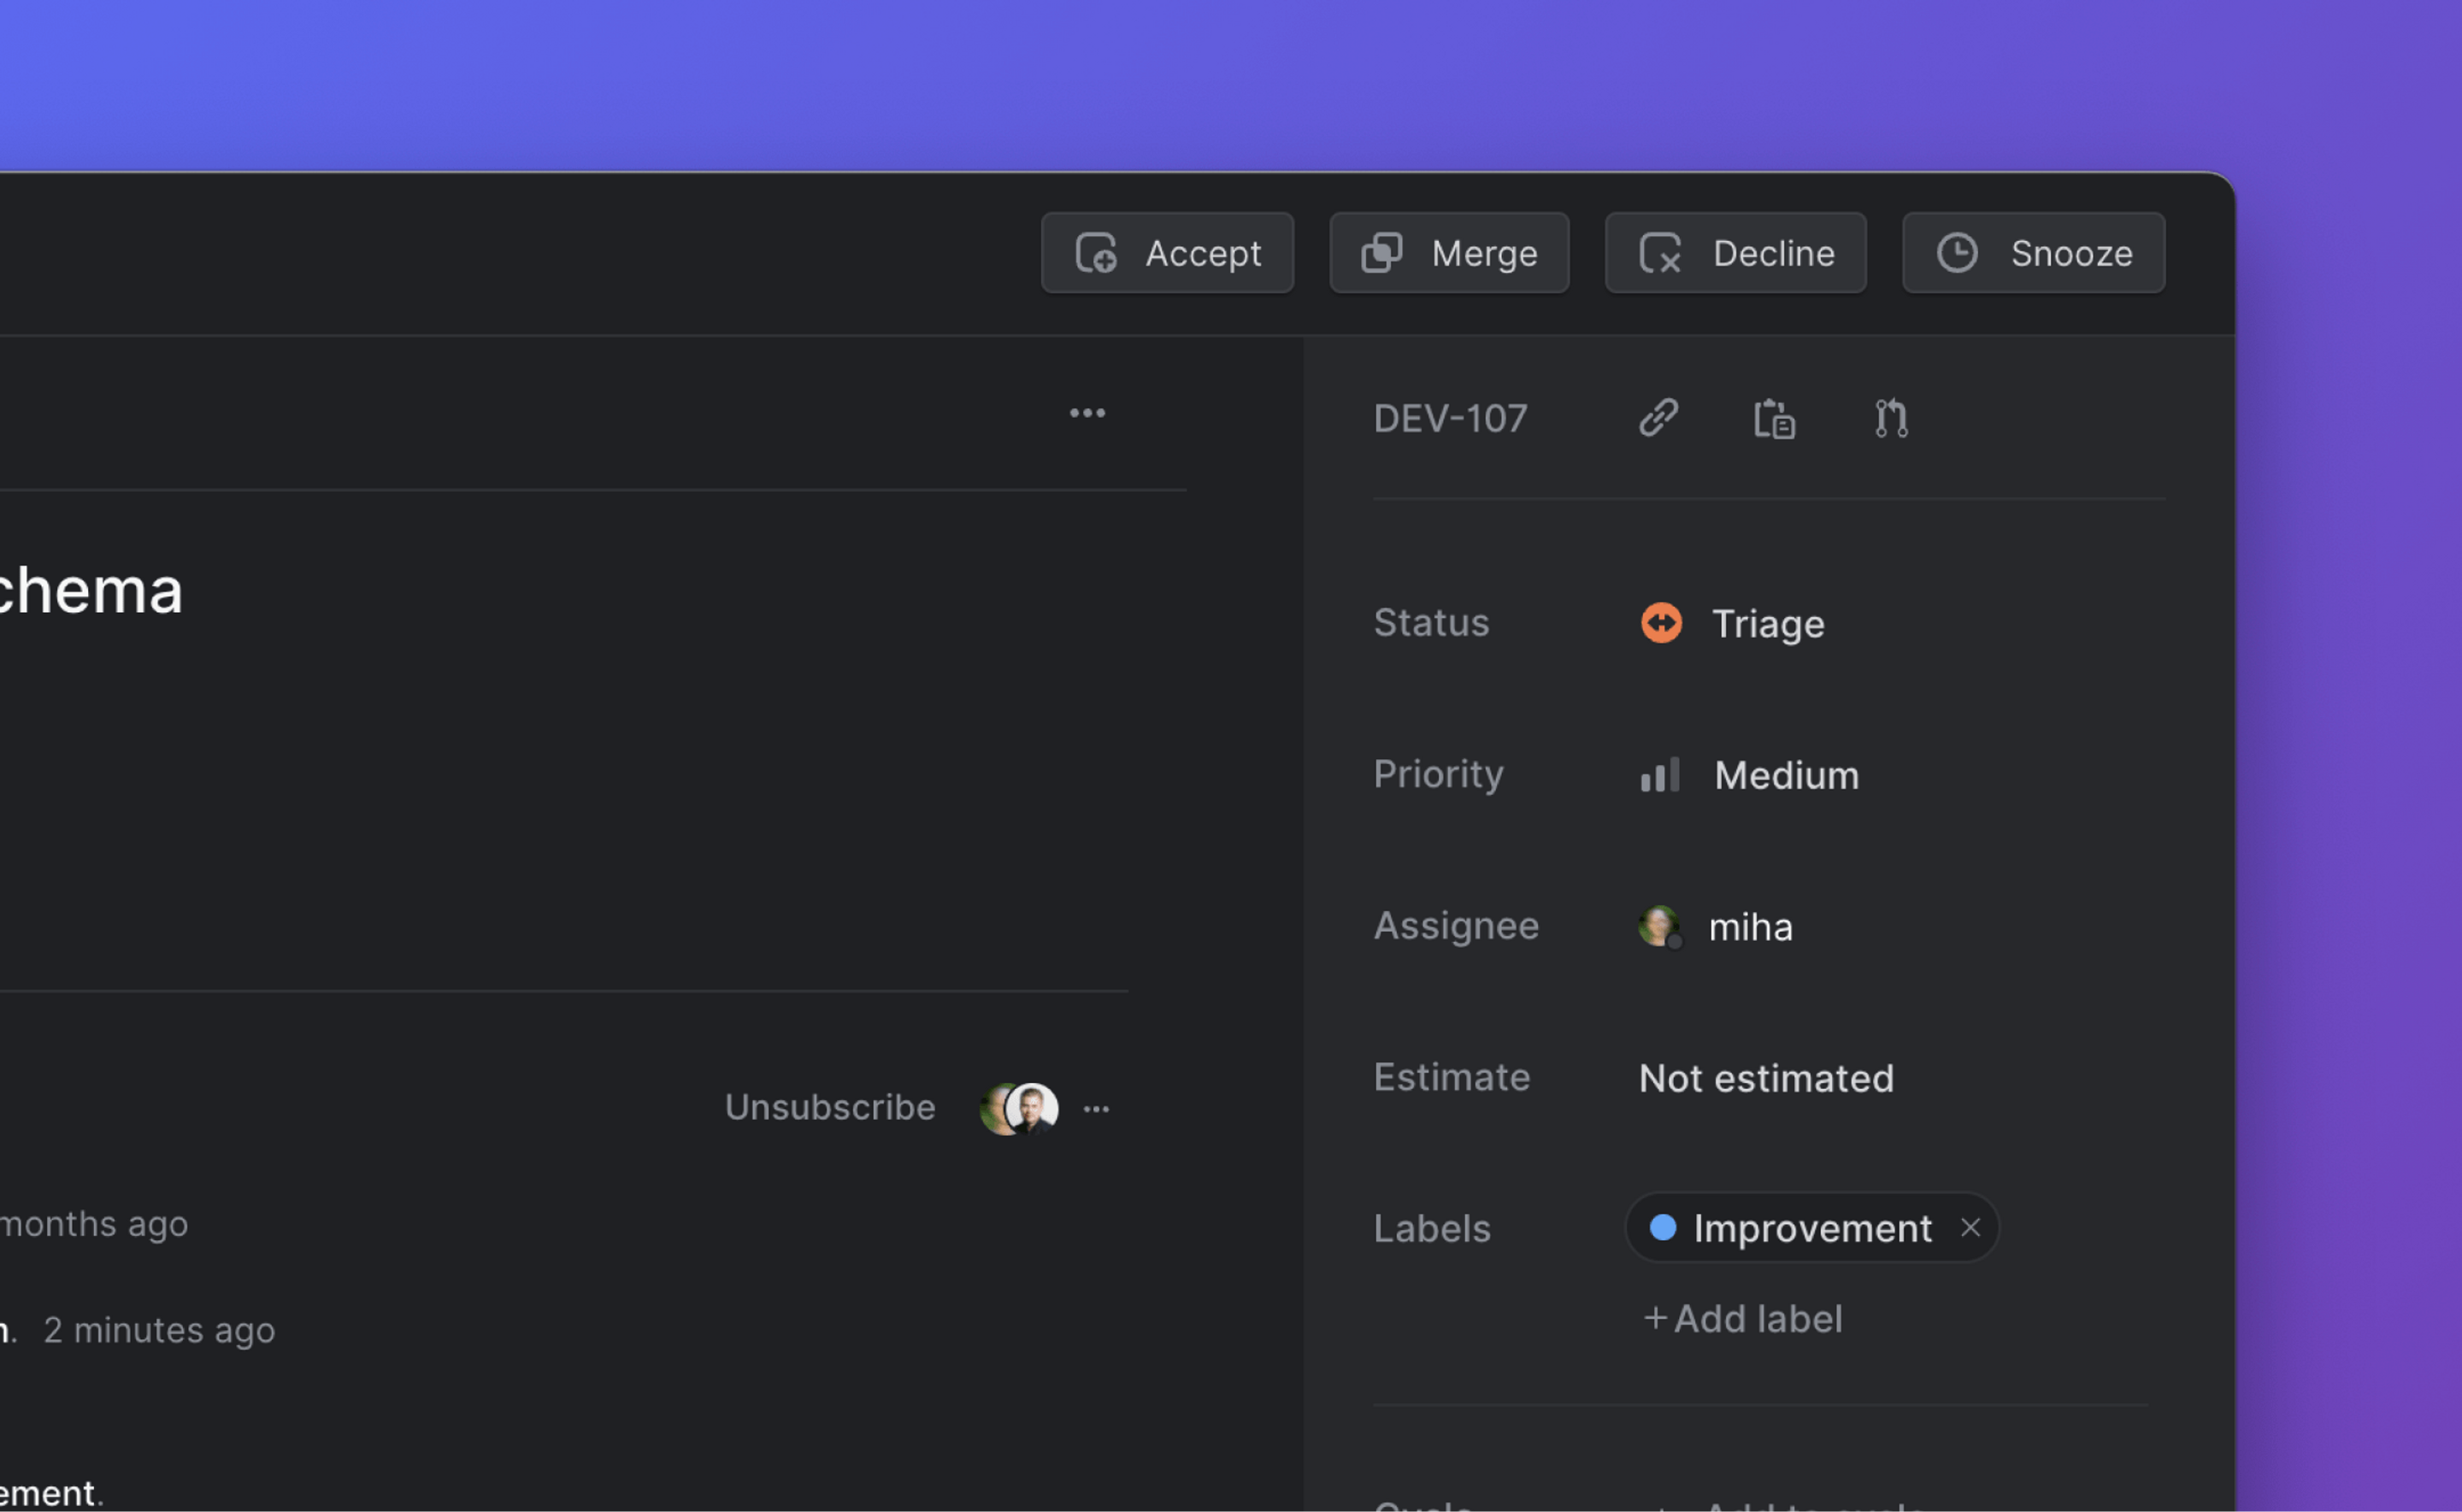Click the orange Triage status icon
2462x1512 pixels.
coord(1661,623)
